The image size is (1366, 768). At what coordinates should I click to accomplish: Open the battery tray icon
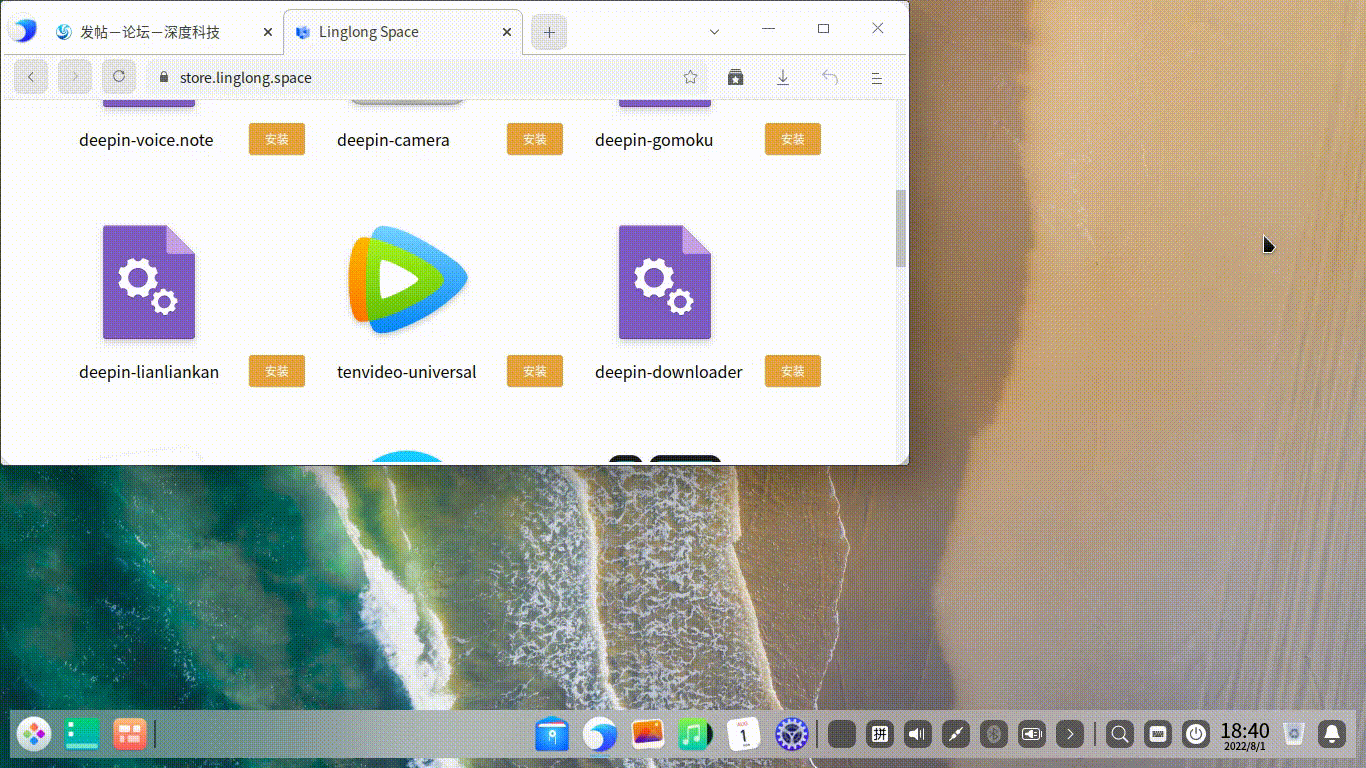coord(1032,735)
